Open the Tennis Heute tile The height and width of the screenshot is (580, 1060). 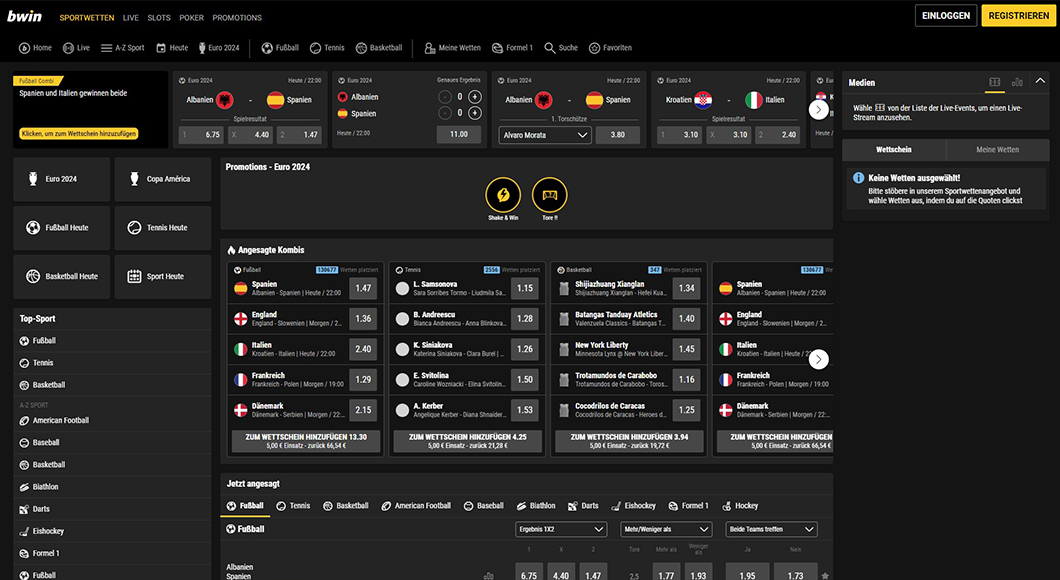163,228
